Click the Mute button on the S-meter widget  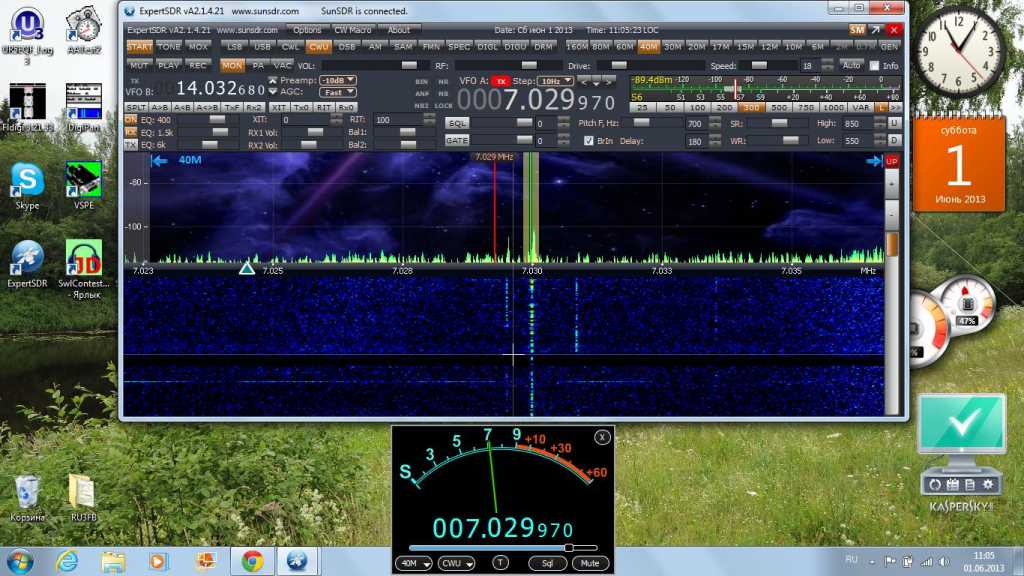point(590,563)
